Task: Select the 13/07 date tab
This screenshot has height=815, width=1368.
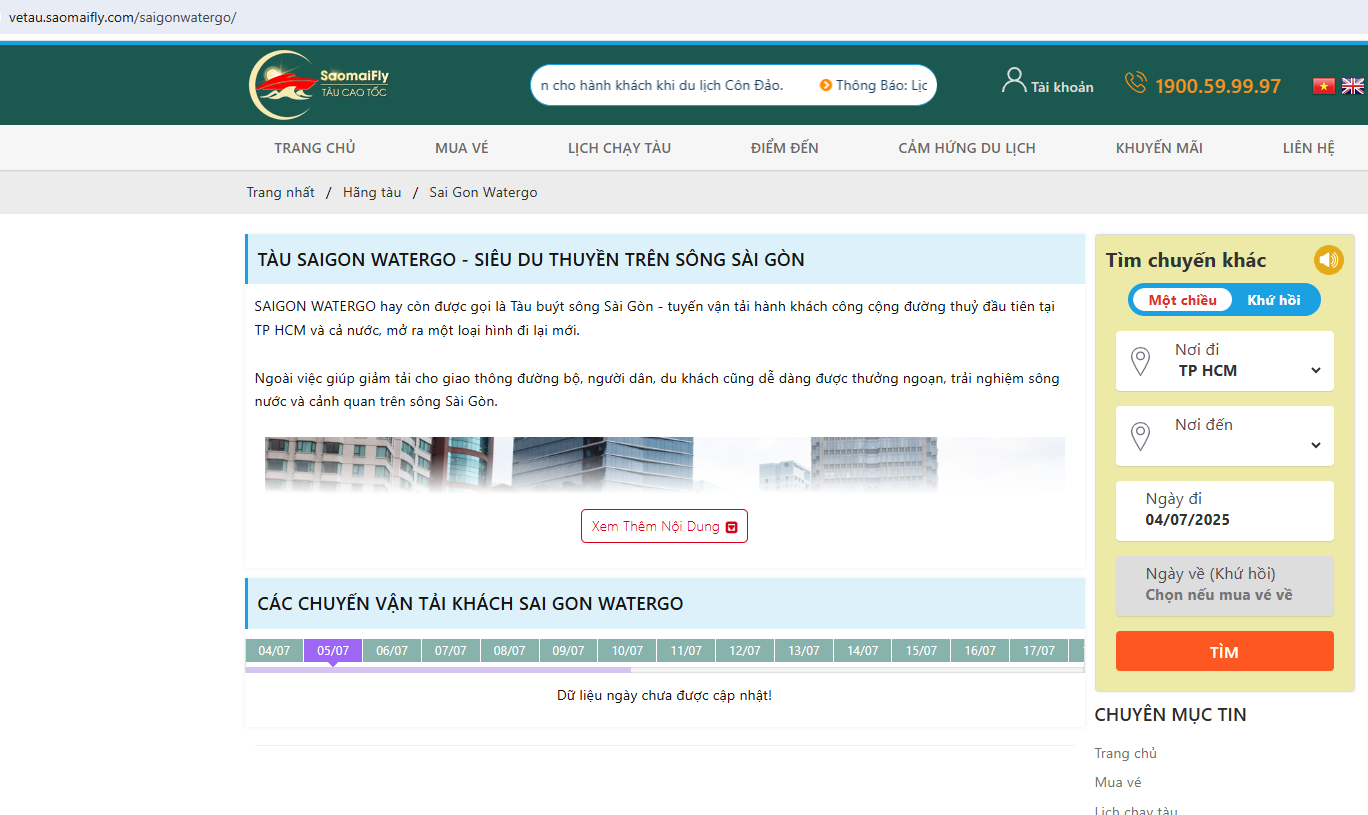Action: 804,650
